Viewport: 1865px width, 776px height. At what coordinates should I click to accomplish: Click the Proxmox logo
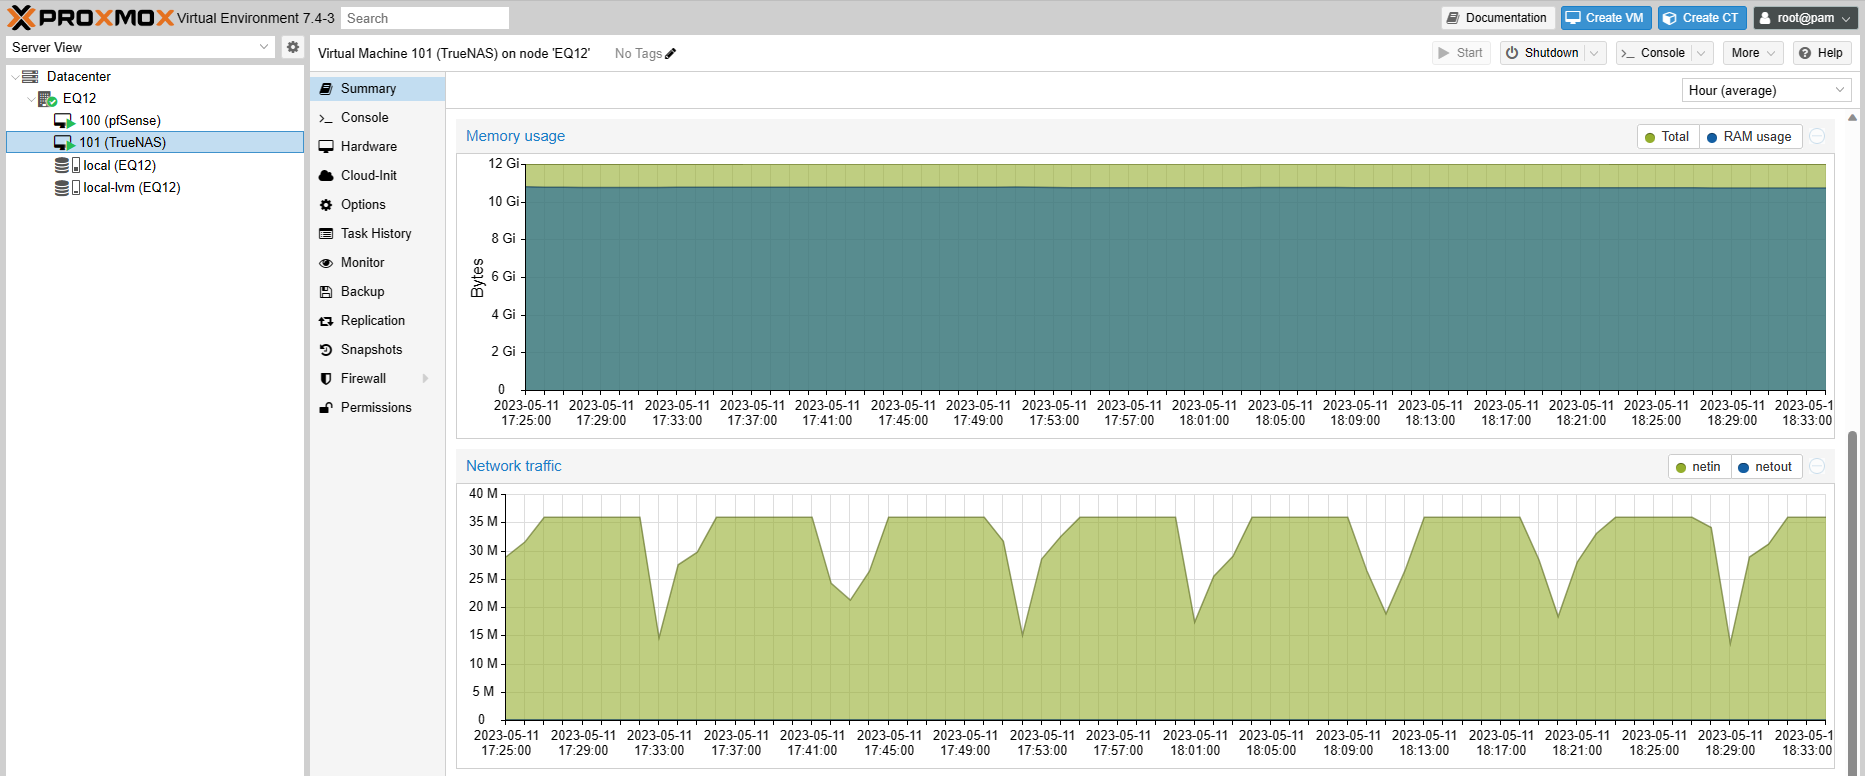coord(90,17)
